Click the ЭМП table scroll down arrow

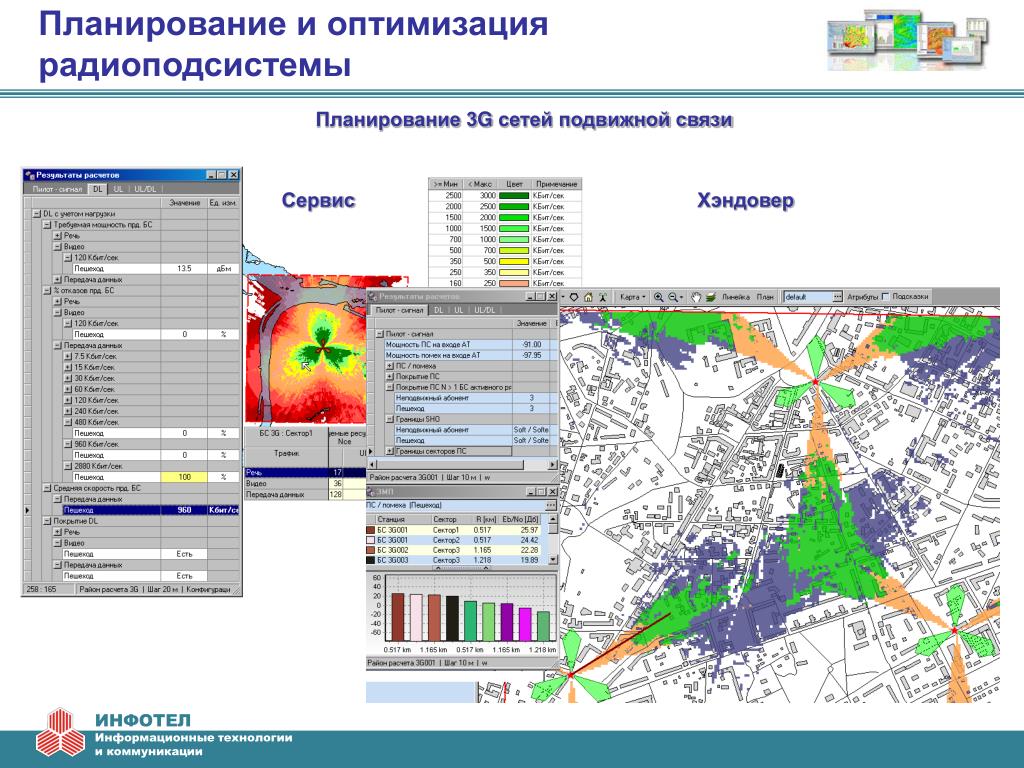(552, 560)
